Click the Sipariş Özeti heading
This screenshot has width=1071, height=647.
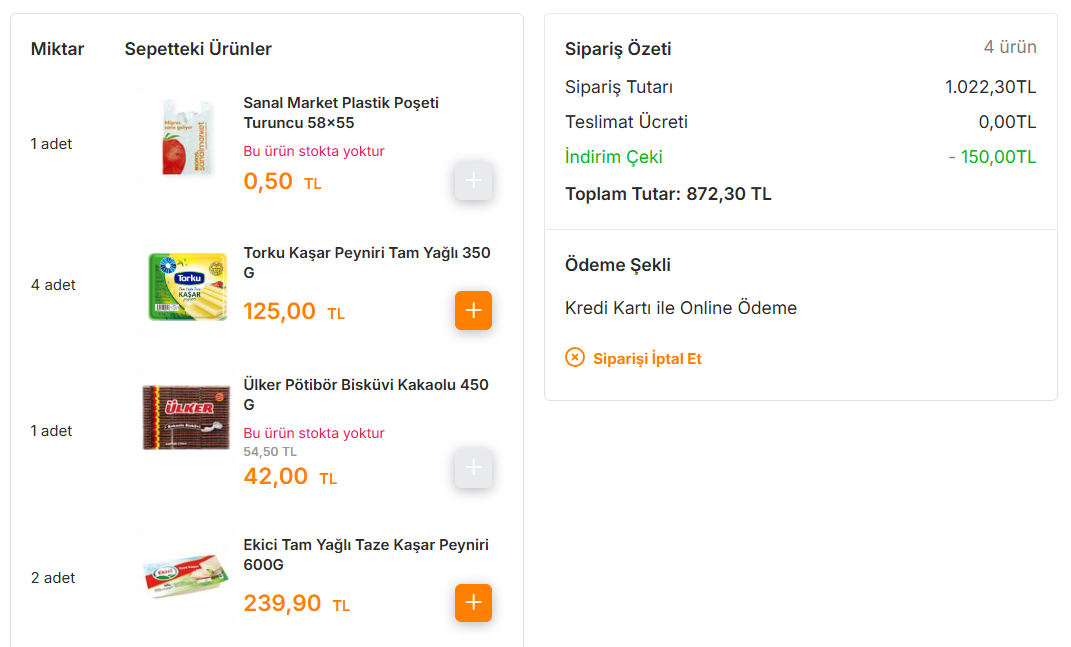pos(618,49)
